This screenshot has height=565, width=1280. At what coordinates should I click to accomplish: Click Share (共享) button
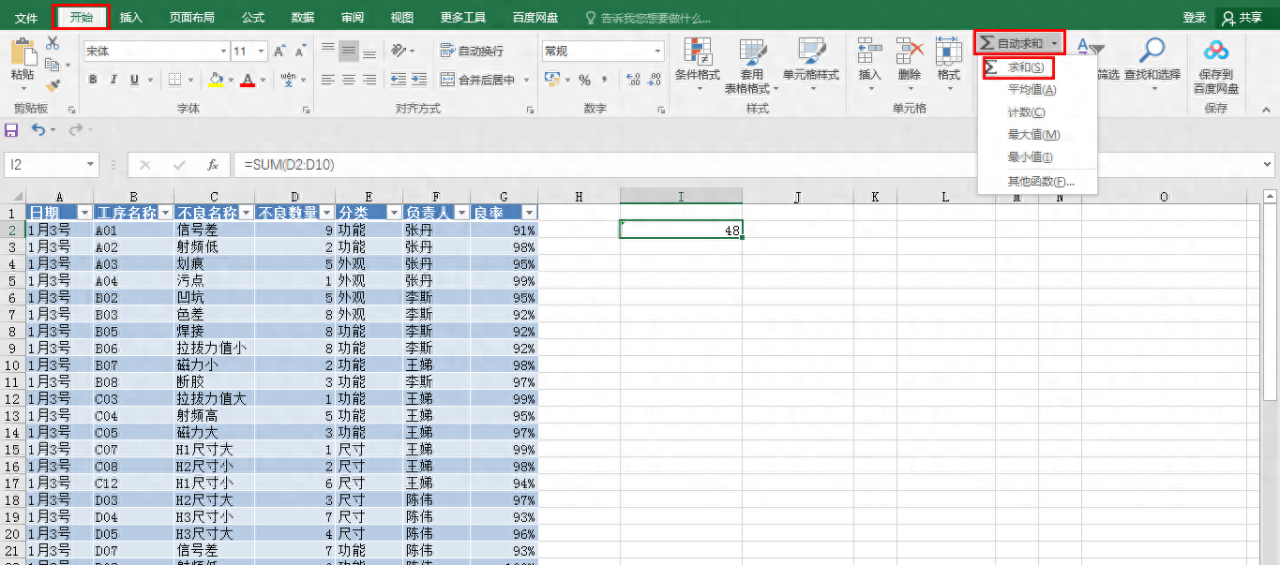click(1243, 18)
